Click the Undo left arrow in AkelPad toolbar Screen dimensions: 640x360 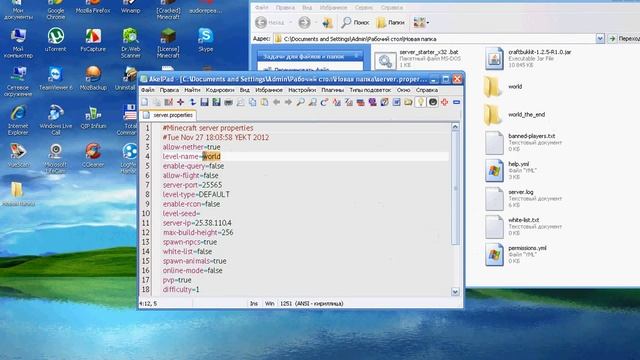(276, 102)
